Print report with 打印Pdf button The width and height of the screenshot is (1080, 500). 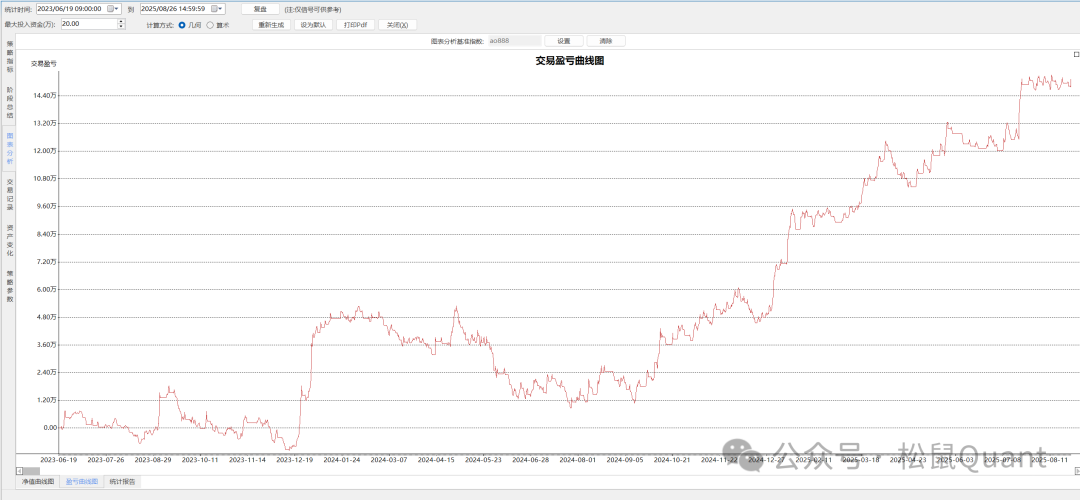coord(355,25)
